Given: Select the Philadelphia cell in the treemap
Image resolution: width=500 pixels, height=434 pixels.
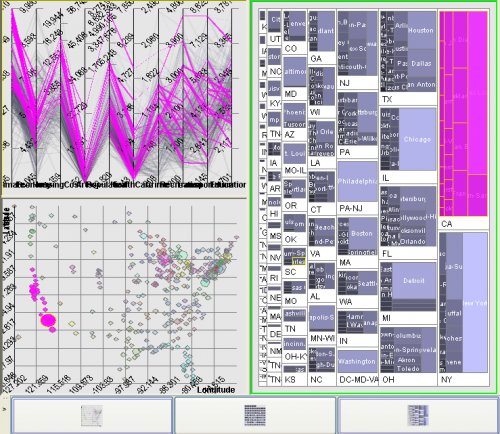Looking at the screenshot, I should pyautogui.click(x=357, y=181).
